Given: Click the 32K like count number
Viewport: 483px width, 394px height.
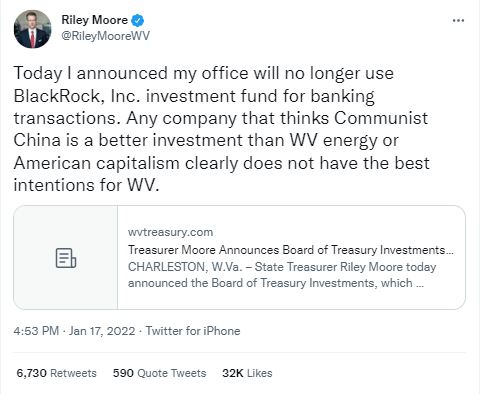Looking at the screenshot, I should pyautogui.click(x=233, y=373).
